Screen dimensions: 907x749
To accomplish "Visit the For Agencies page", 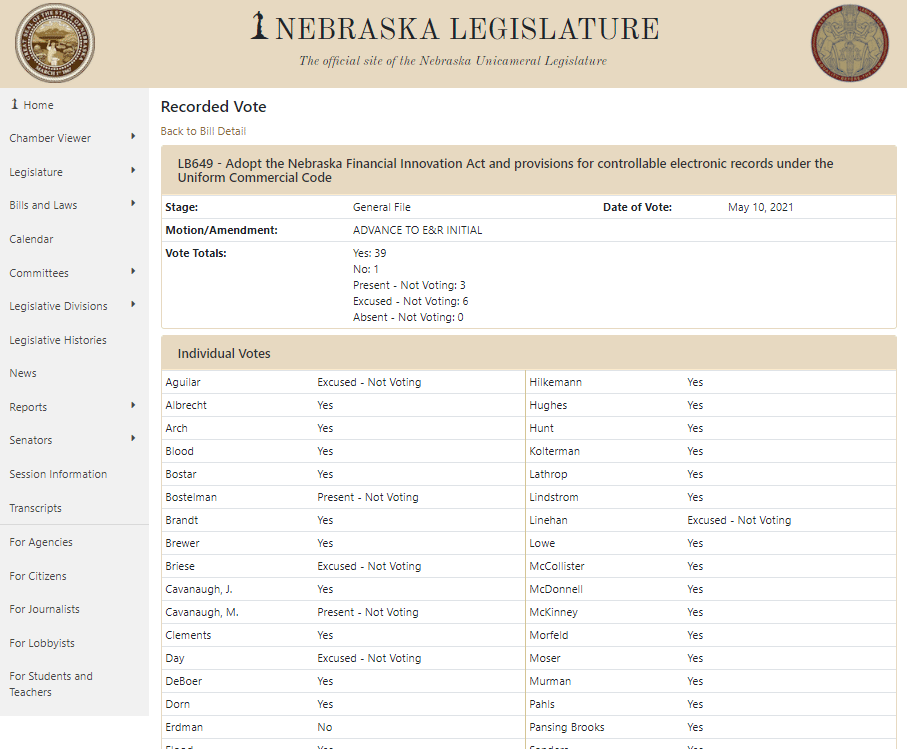I will pos(41,543).
